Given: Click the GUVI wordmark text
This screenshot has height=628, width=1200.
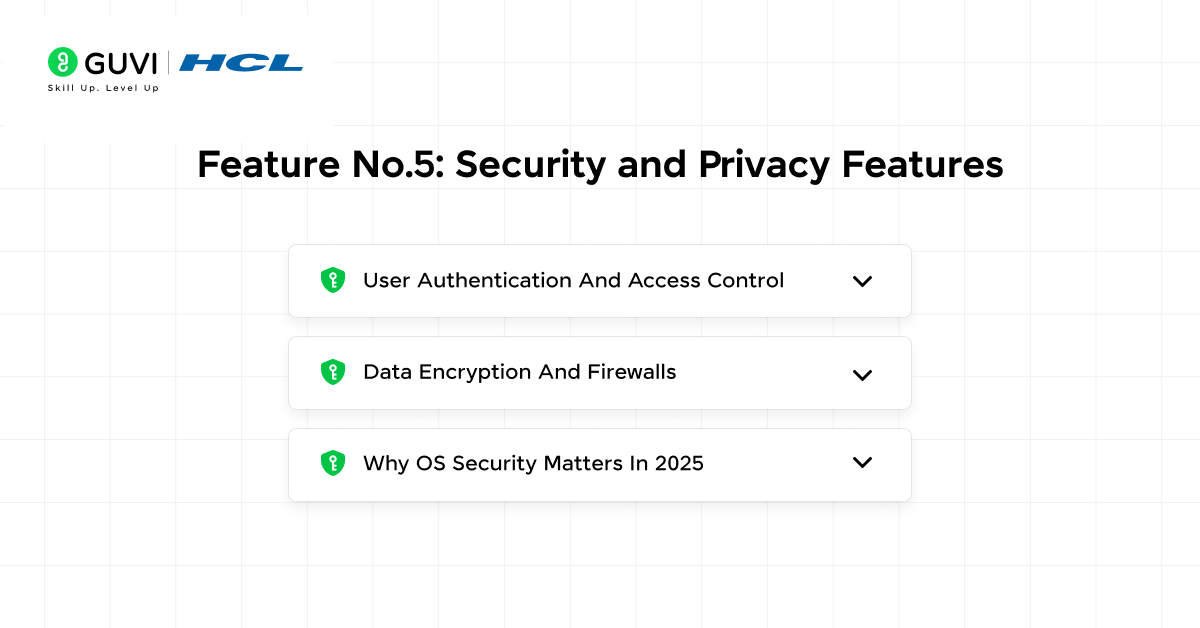Looking at the screenshot, I should point(120,63).
